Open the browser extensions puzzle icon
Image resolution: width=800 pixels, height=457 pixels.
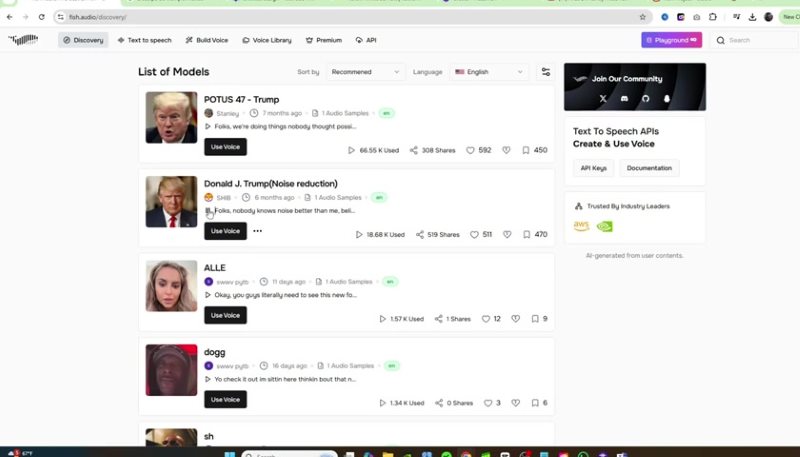click(713, 17)
